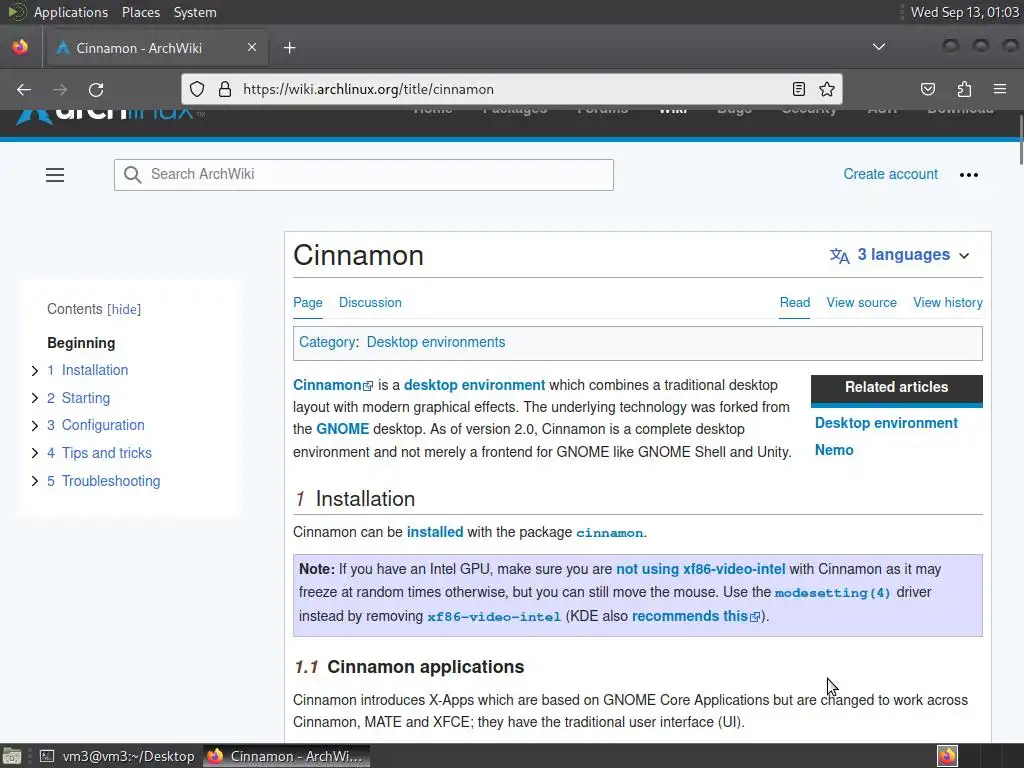Expand the Starting section in contents
Screen dimensions: 1024x768
pyautogui.click(x=35, y=398)
